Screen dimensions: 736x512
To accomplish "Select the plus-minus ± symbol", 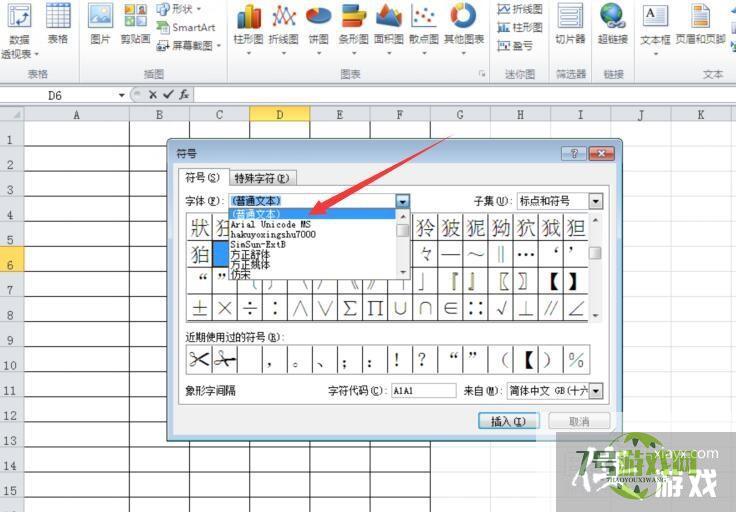I will [199, 308].
